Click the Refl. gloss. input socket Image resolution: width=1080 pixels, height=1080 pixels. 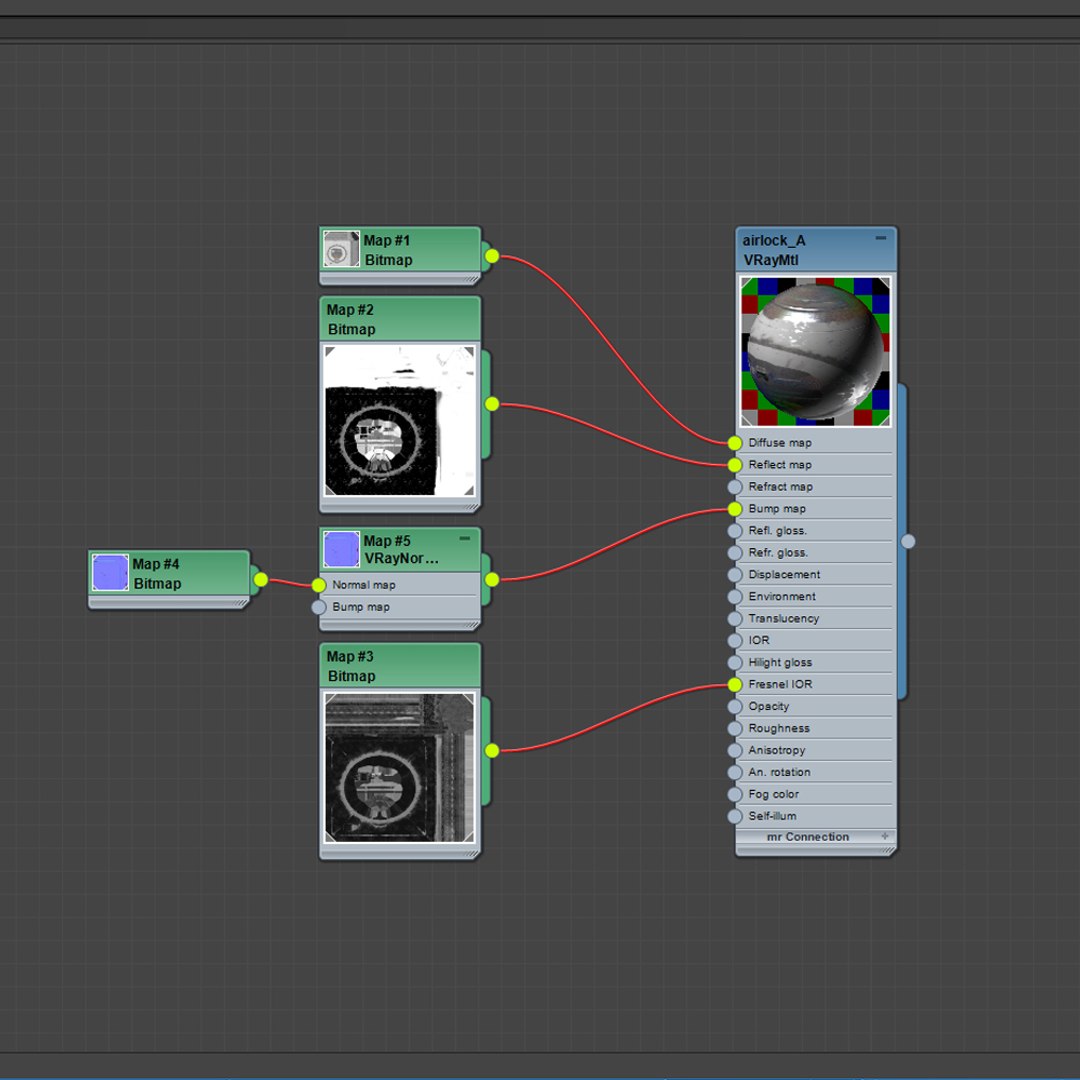pyautogui.click(x=735, y=531)
